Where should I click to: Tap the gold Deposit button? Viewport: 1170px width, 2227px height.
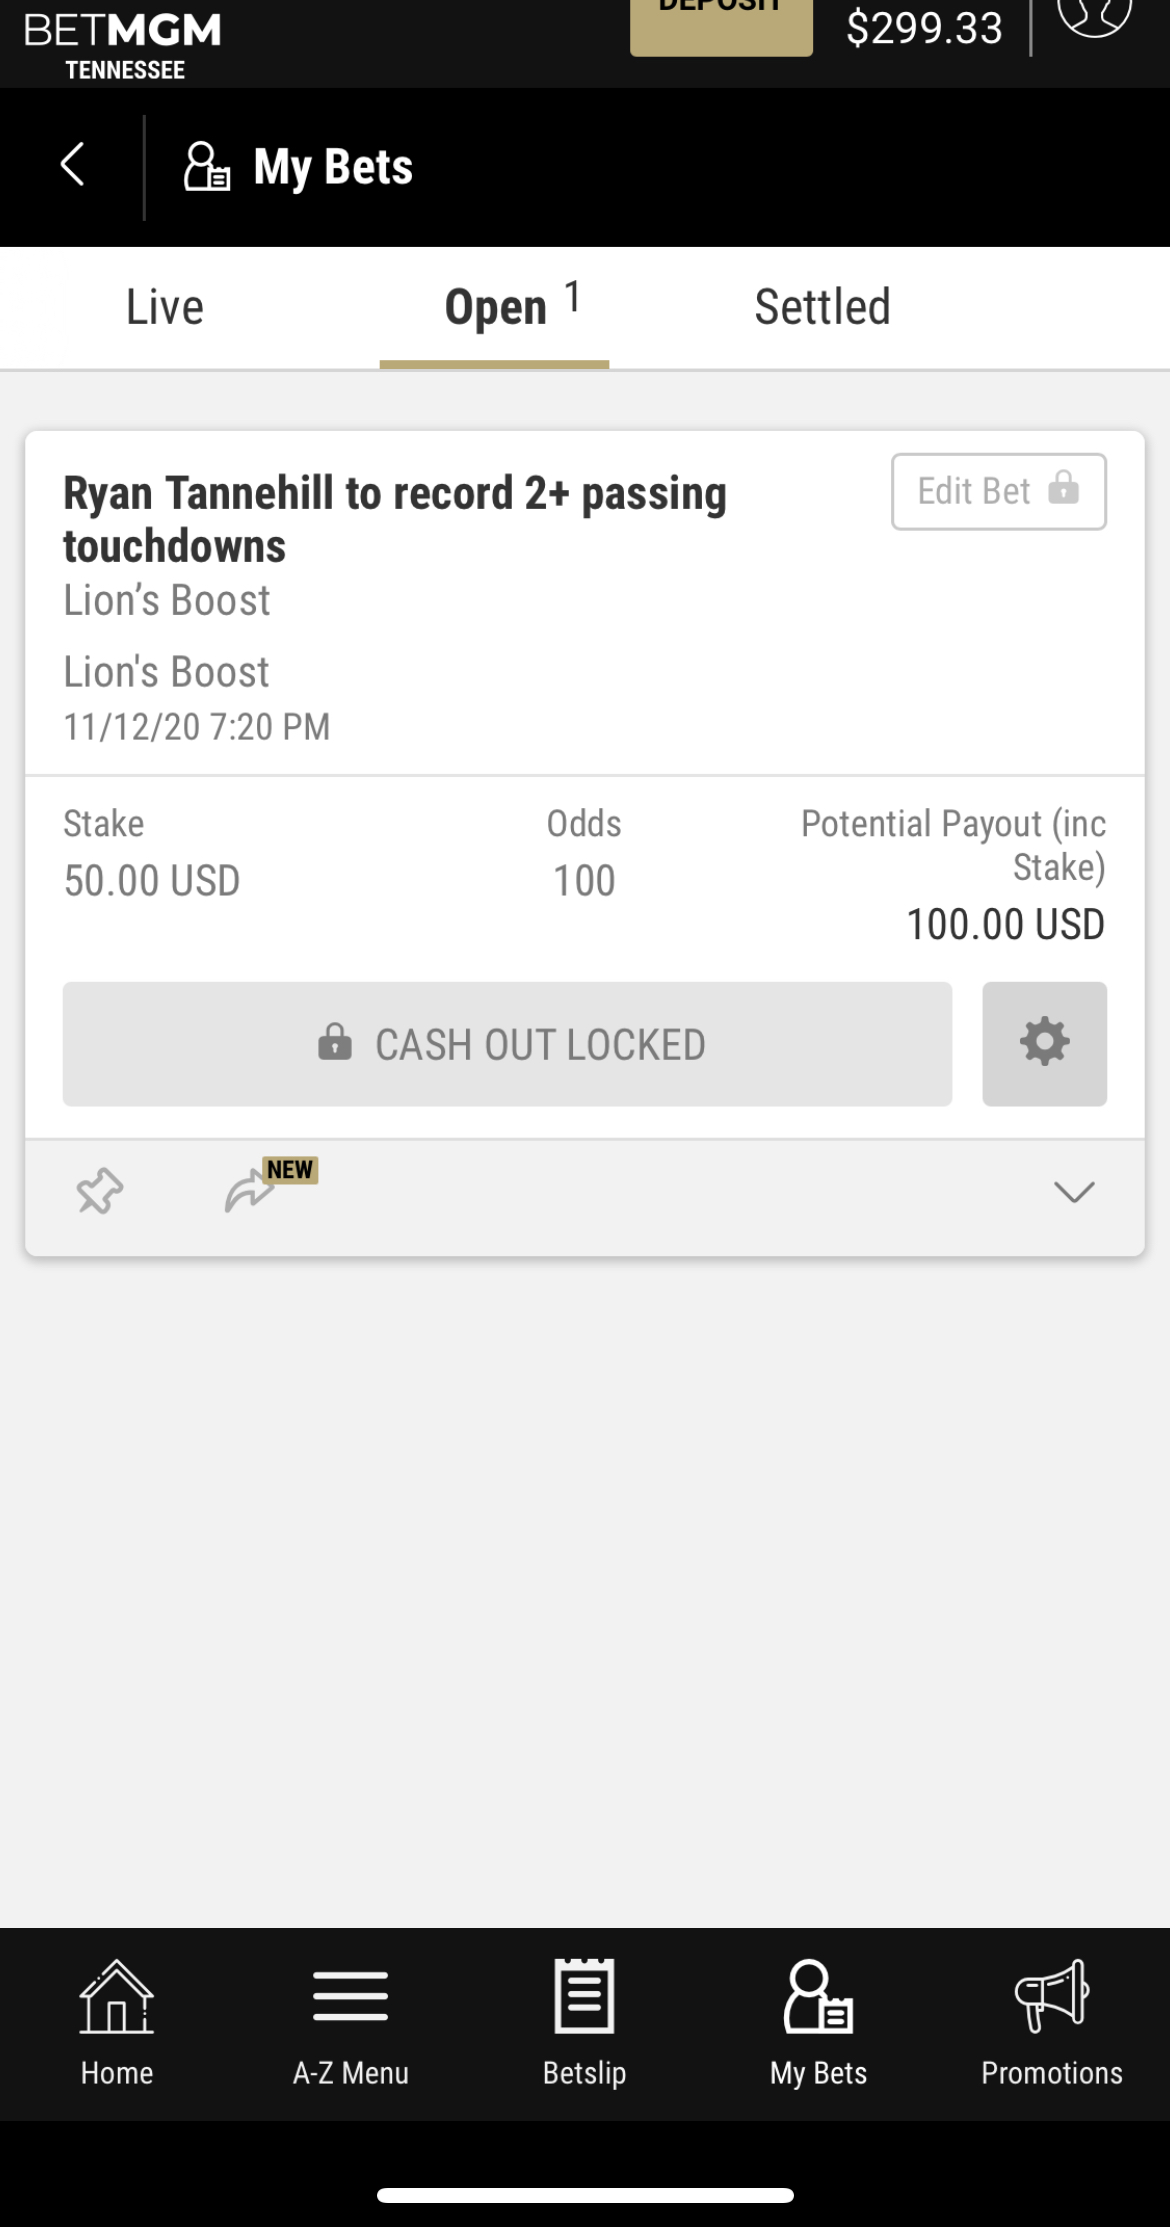[721, 24]
